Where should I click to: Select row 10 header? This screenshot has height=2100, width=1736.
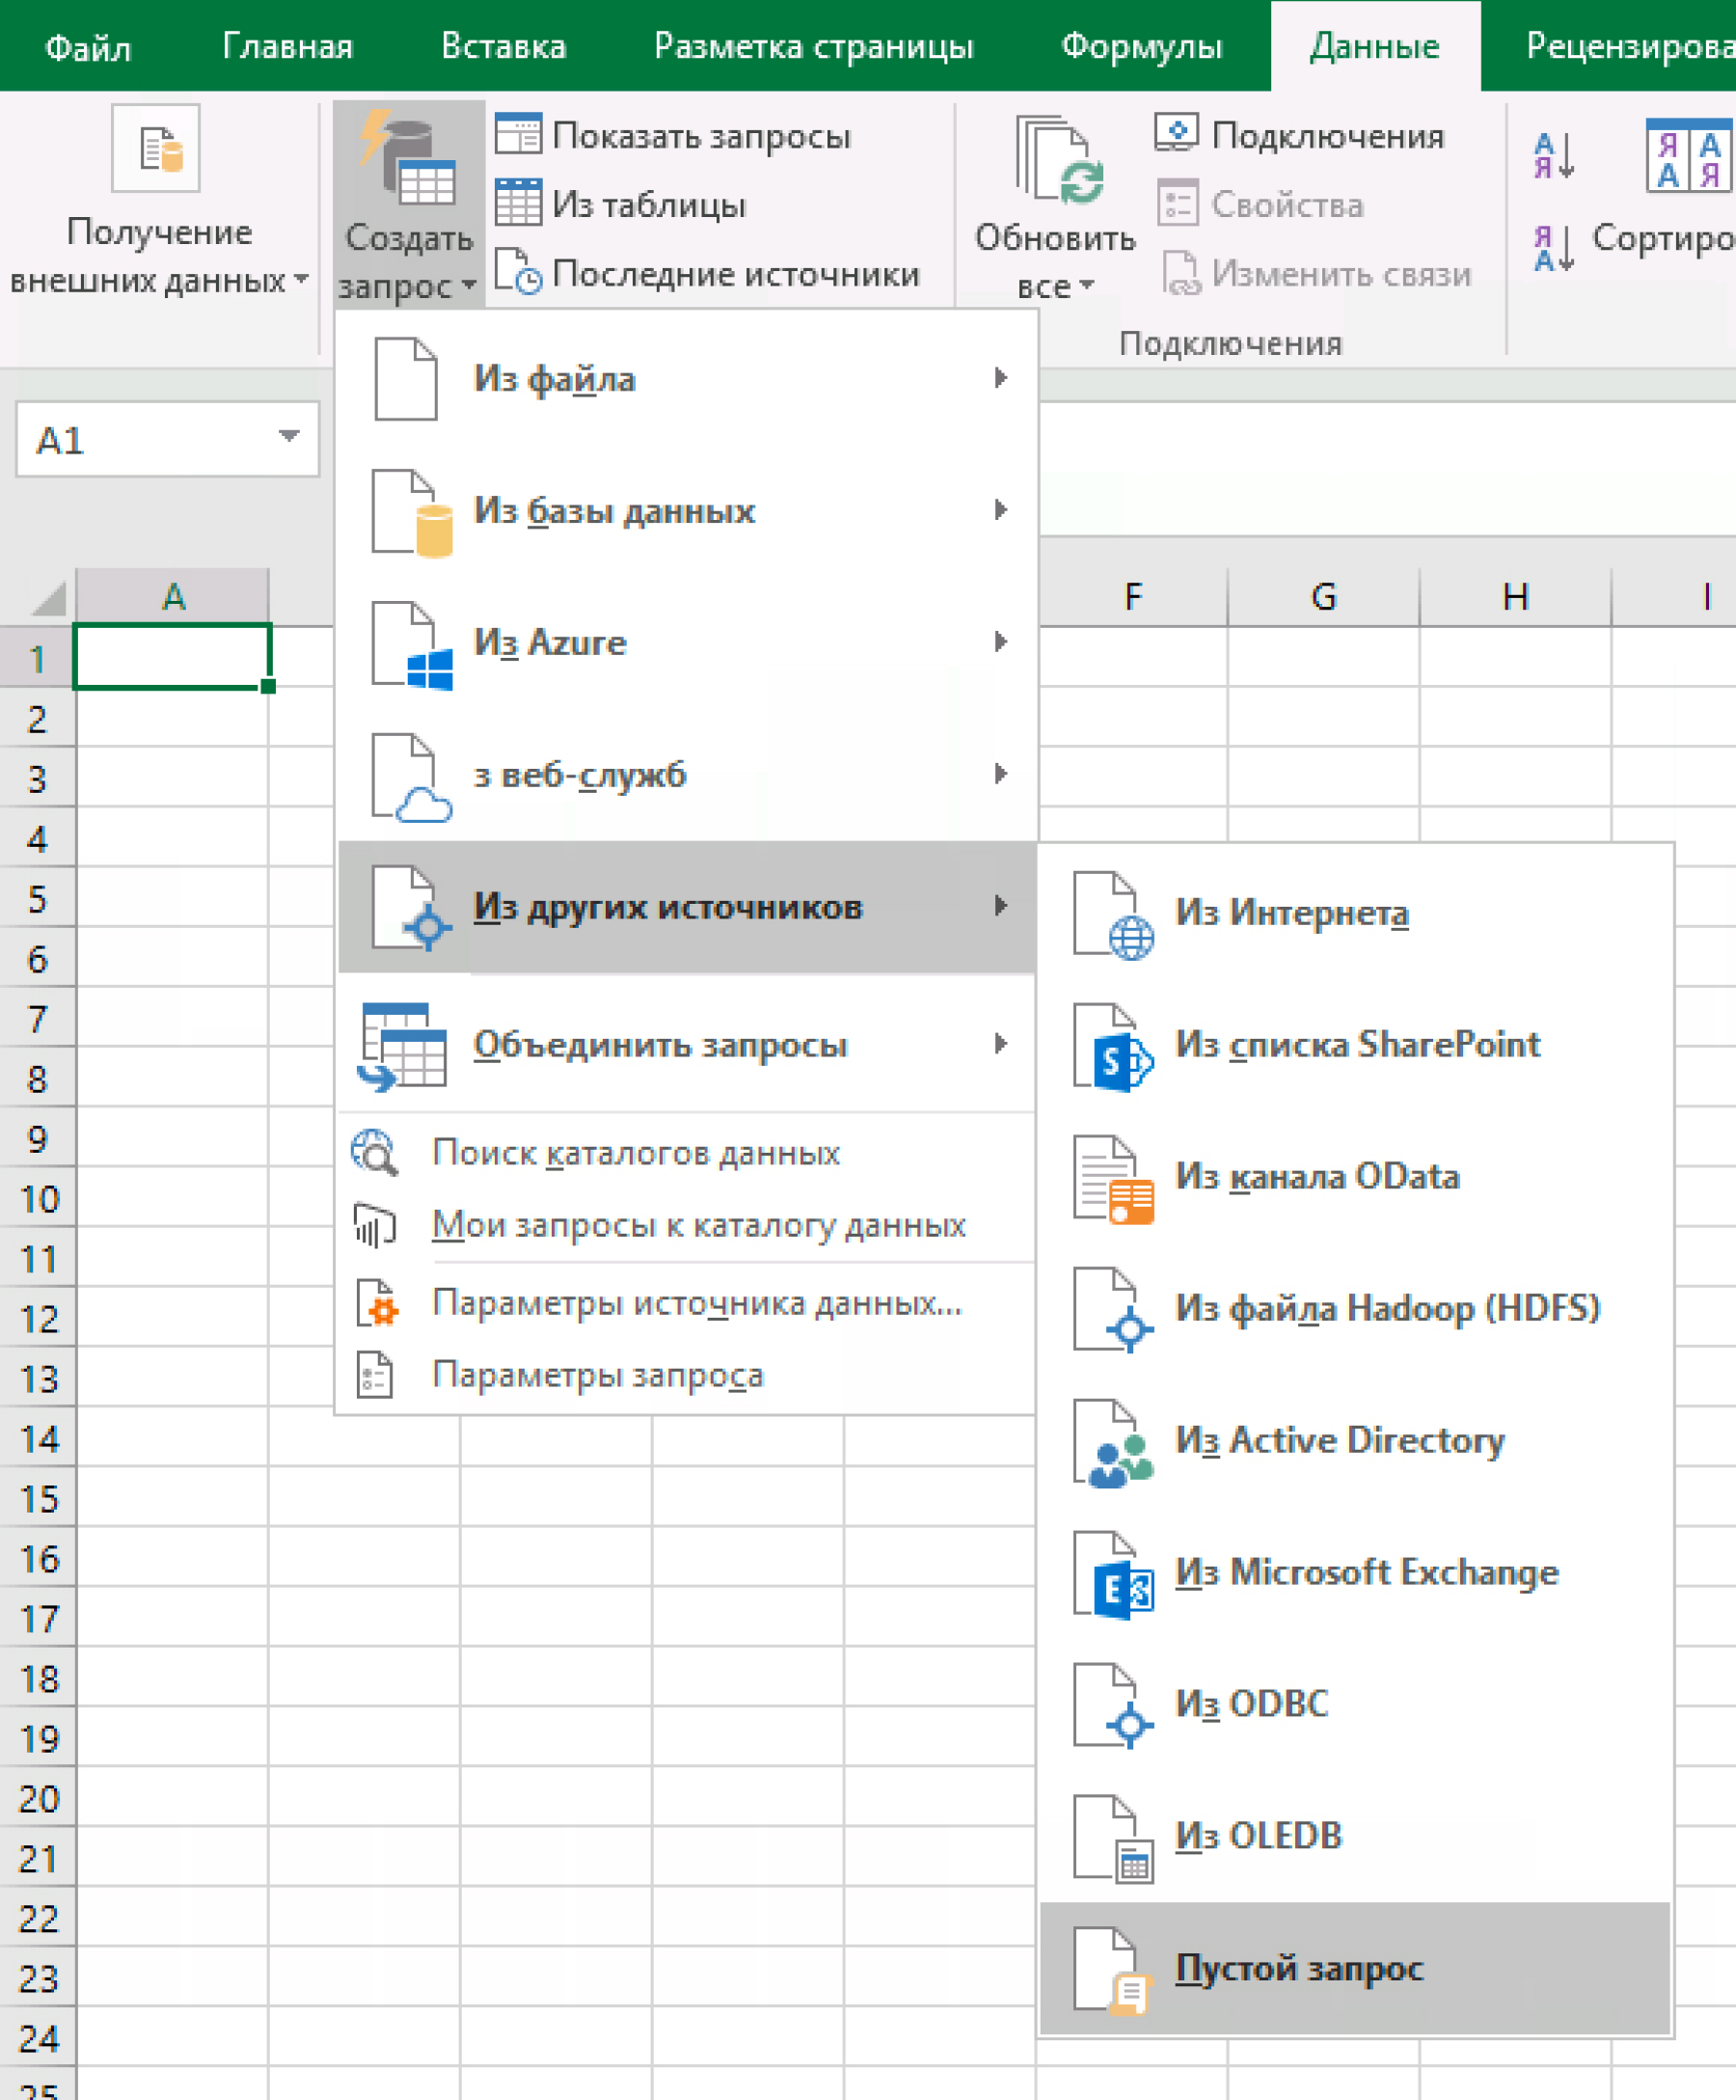click(x=38, y=1197)
